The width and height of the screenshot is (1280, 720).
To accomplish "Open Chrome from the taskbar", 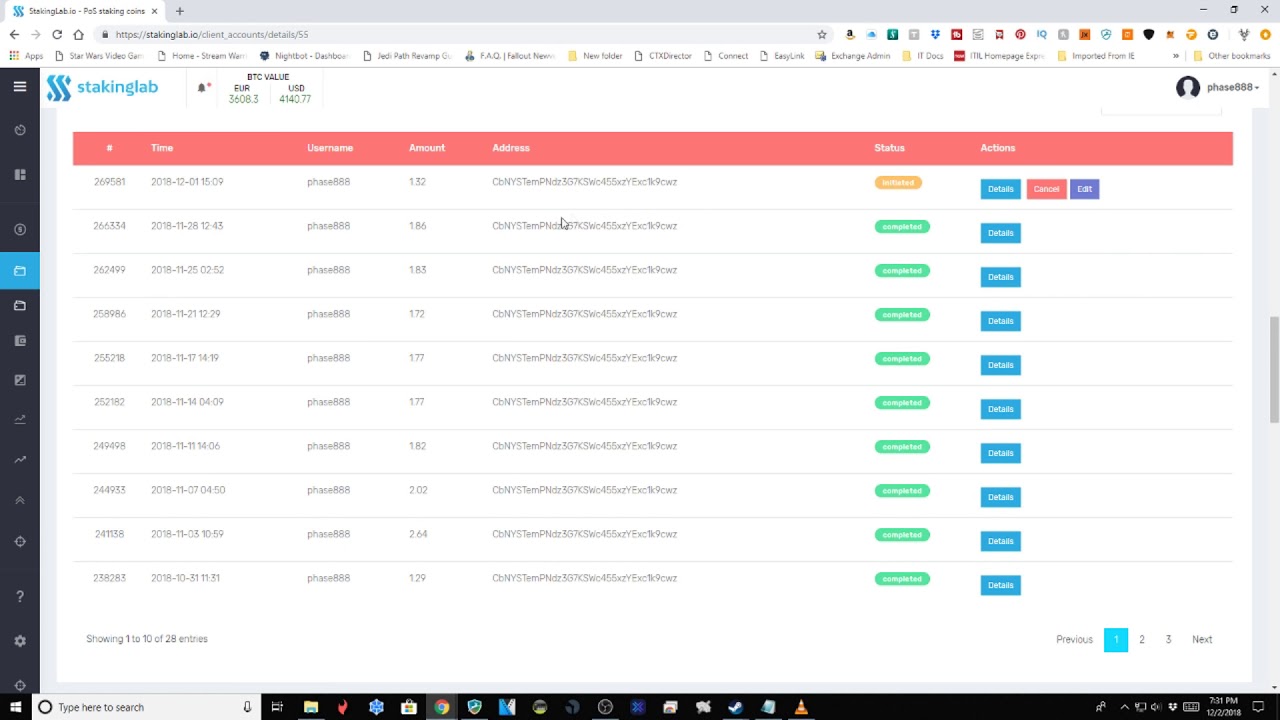I will [x=441, y=707].
